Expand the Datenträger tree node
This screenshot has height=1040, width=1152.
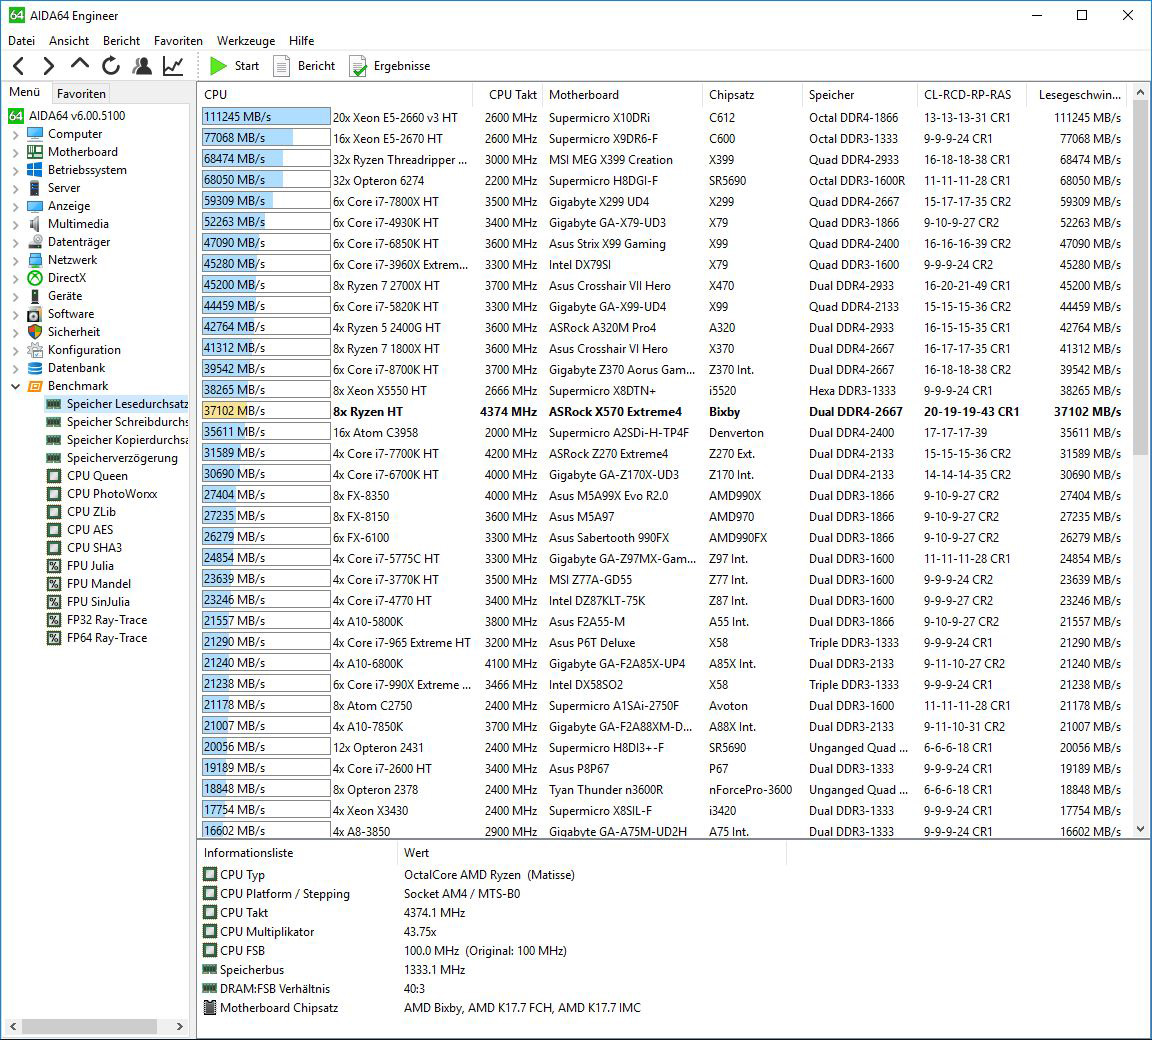(15, 242)
